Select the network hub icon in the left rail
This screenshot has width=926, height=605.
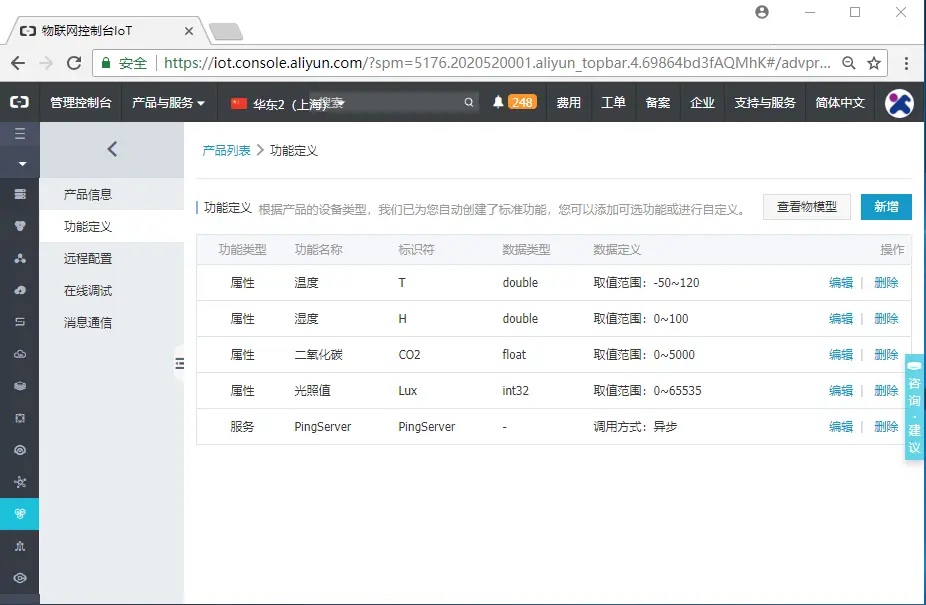pos(20,482)
